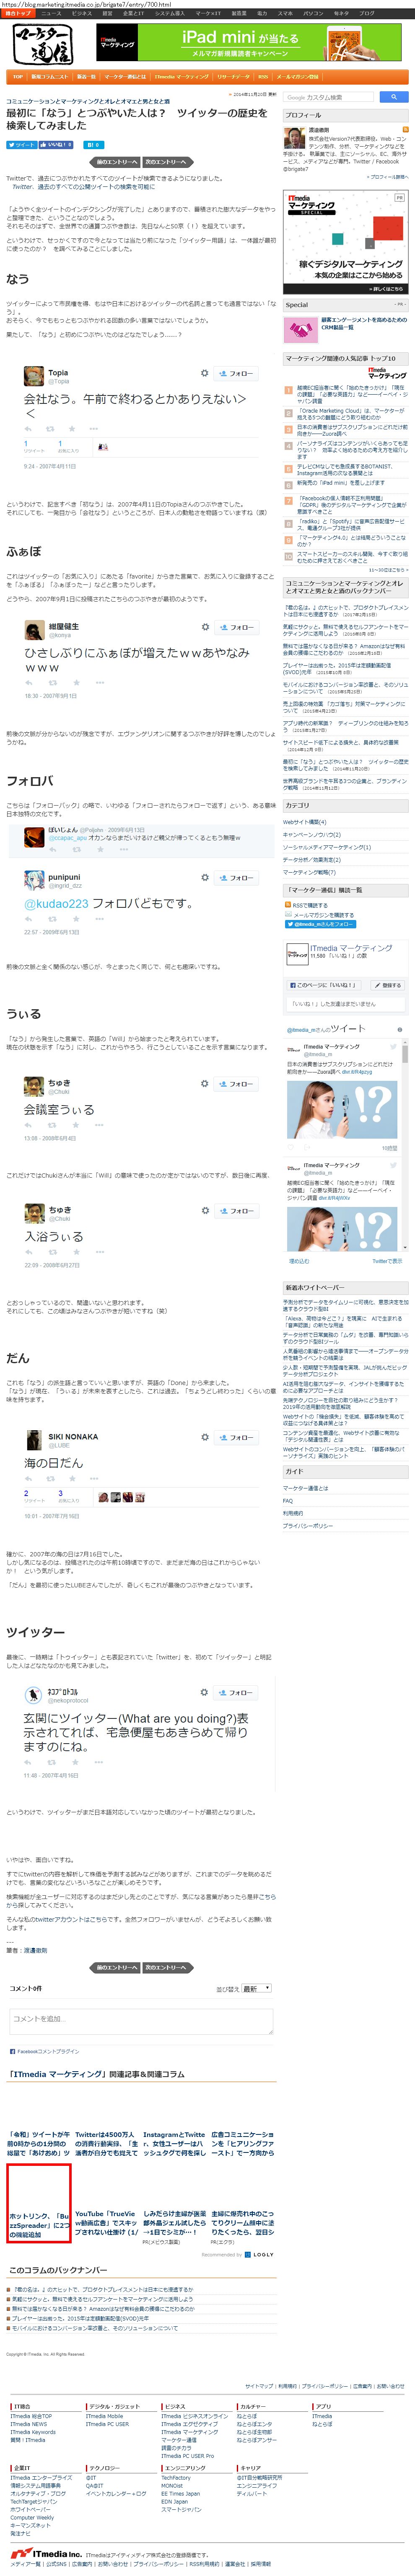Toggle the Facebook Like button under article title
This screenshot has height=2576, width=415.
point(57,145)
